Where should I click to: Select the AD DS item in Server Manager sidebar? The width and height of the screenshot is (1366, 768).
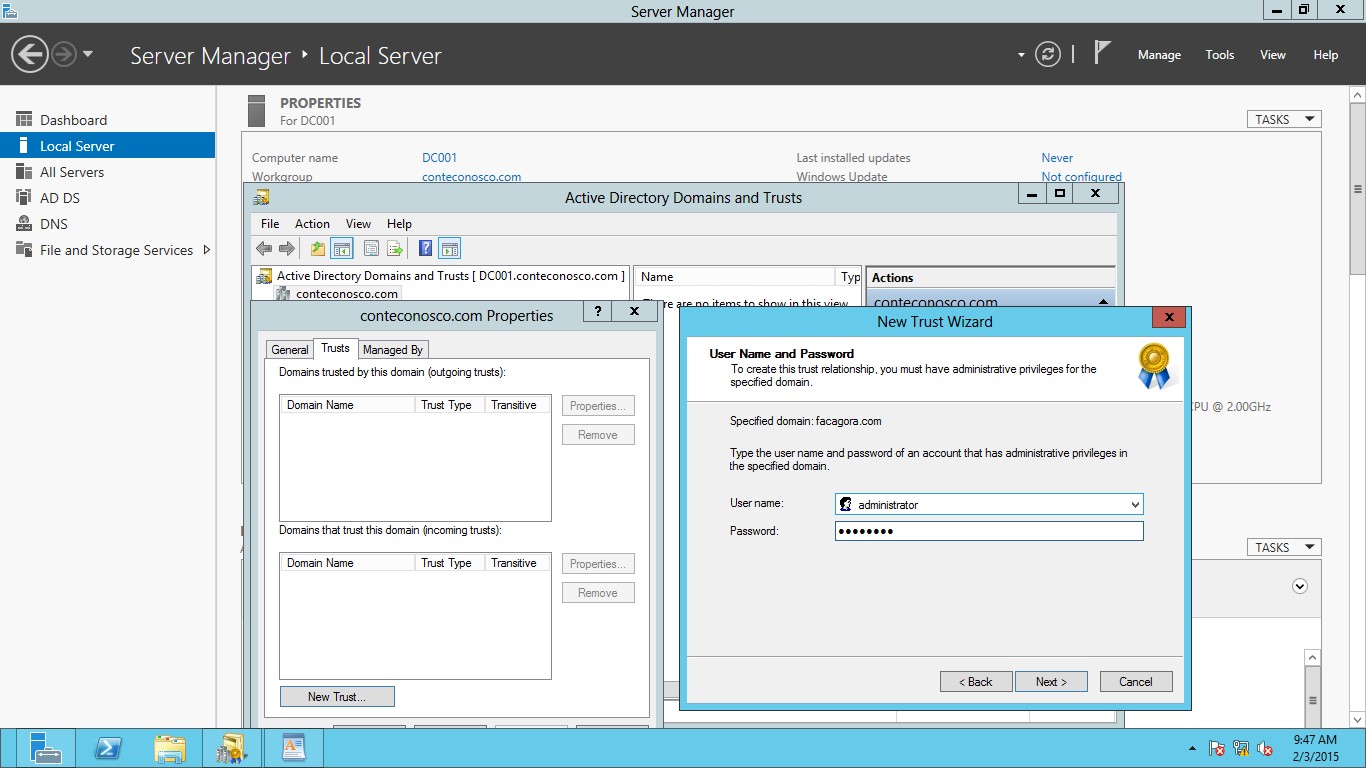[60, 197]
